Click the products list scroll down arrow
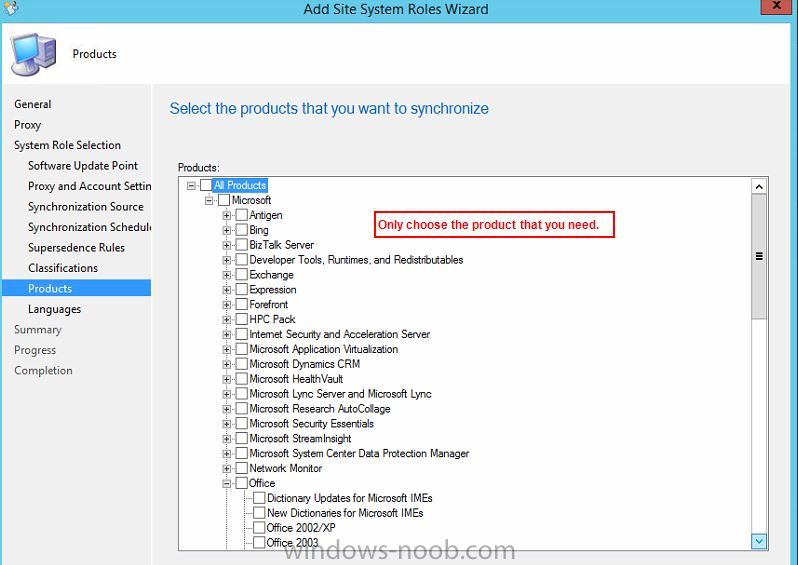This screenshot has width=798, height=565. [759, 541]
